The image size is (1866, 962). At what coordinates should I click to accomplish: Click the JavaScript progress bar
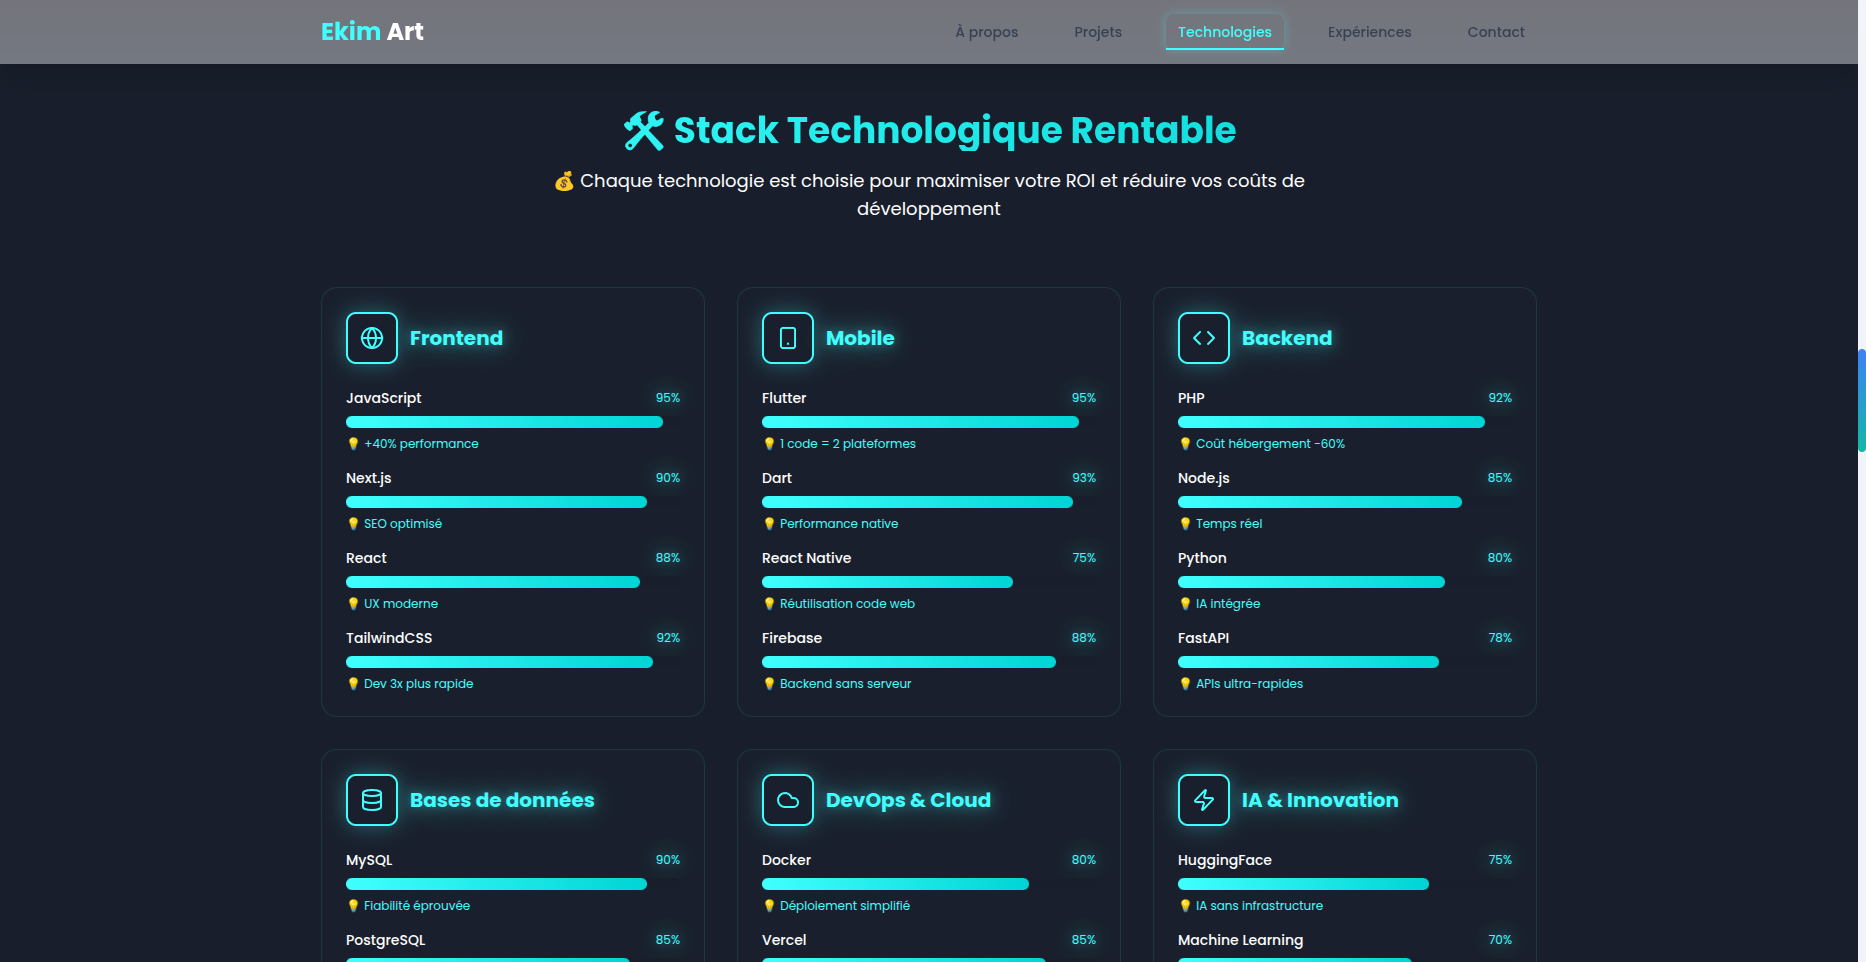click(x=504, y=422)
